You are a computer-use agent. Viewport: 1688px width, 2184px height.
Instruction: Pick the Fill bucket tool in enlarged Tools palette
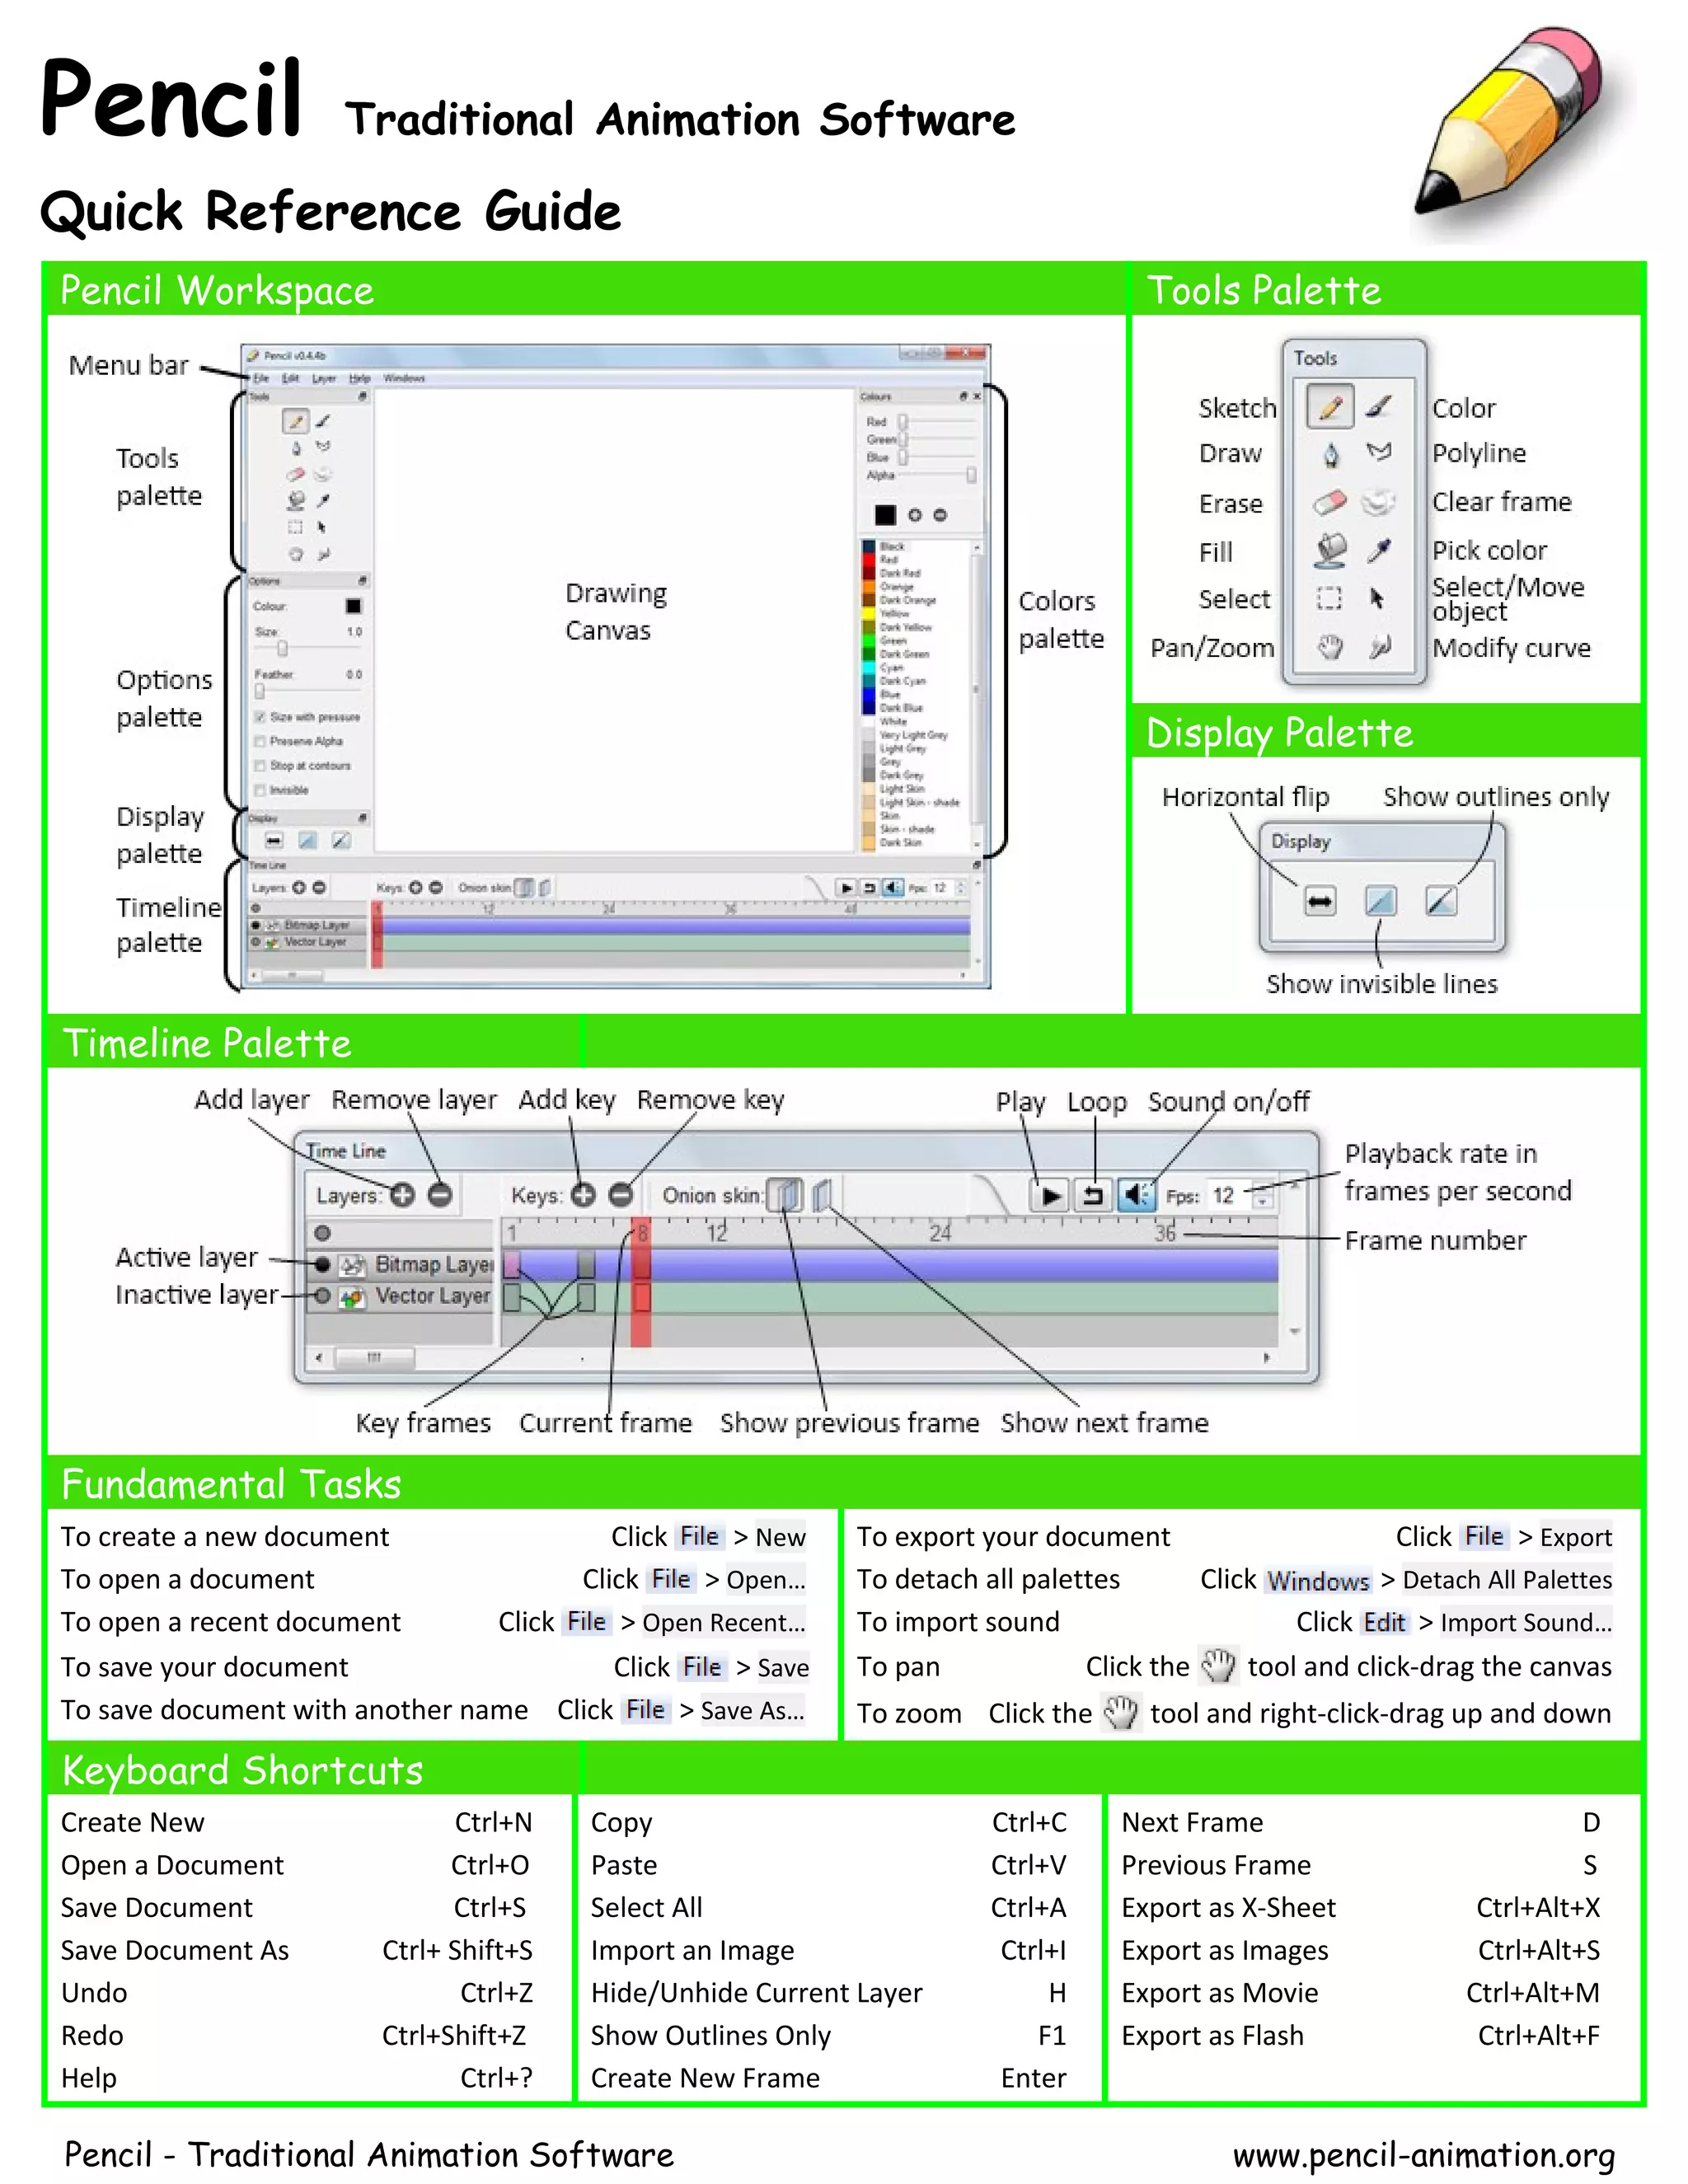(x=1330, y=549)
